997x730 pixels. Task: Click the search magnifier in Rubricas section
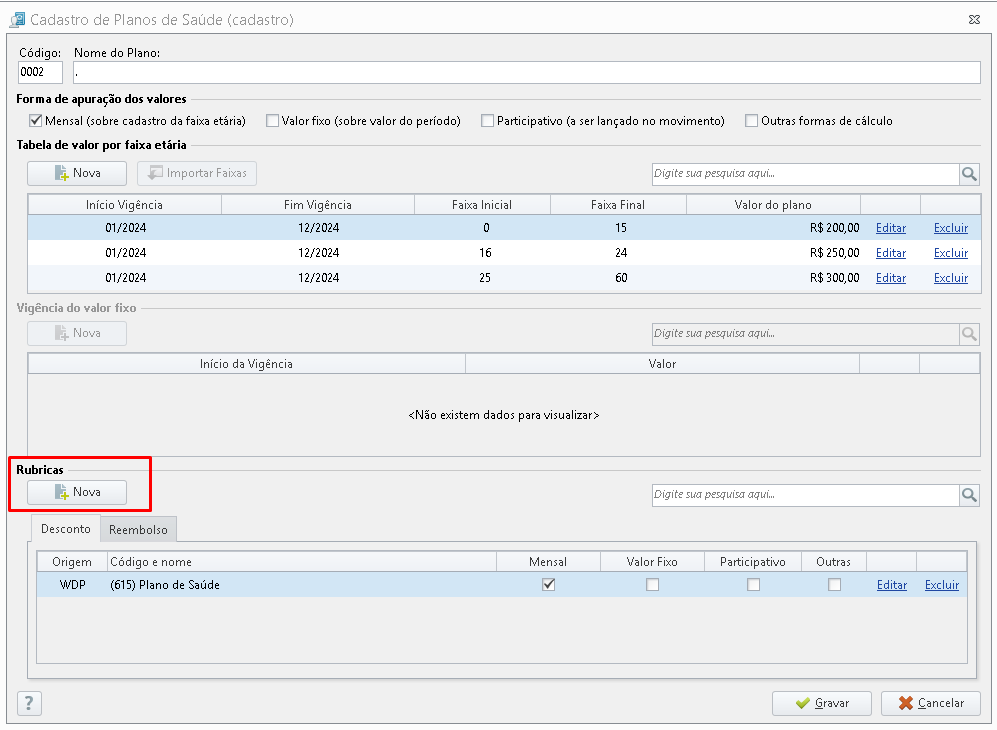pos(969,495)
